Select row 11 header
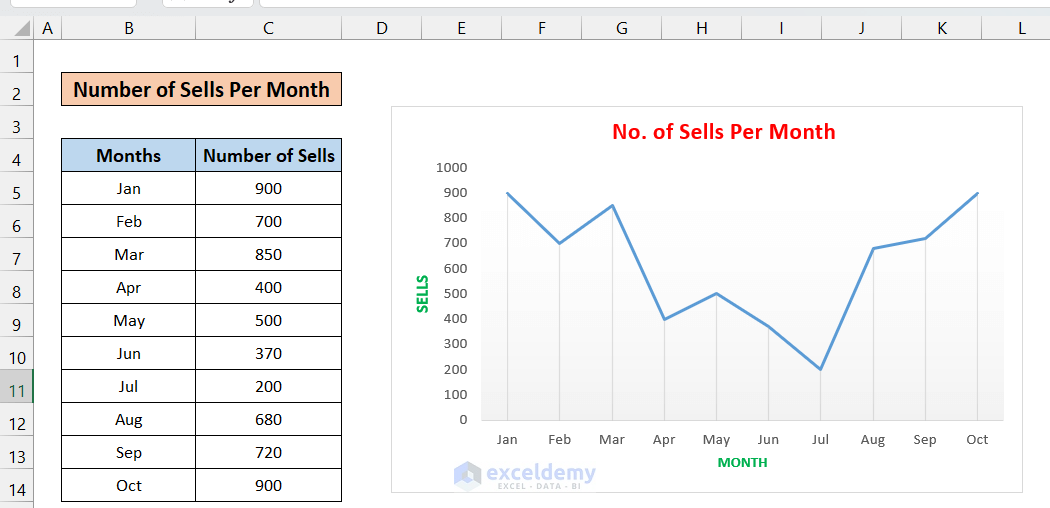The height and width of the screenshot is (508, 1050). click(16, 390)
